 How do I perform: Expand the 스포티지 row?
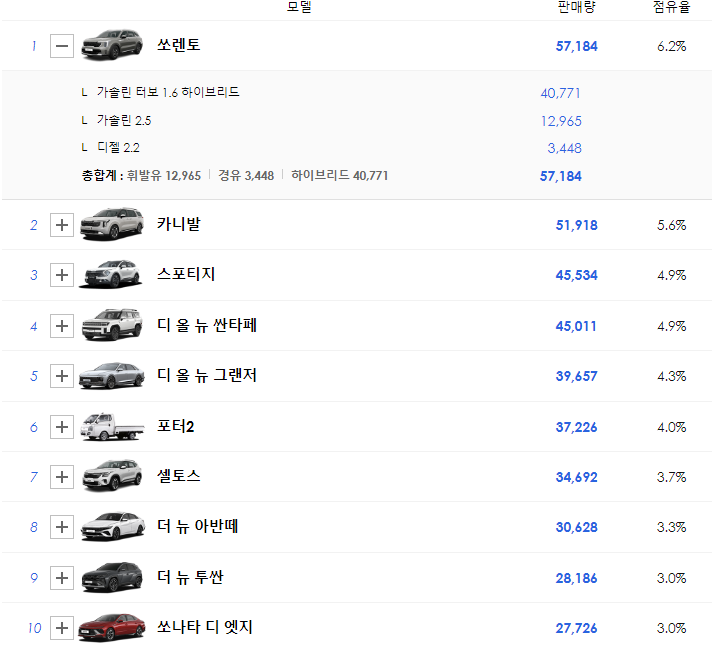point(62,275)
